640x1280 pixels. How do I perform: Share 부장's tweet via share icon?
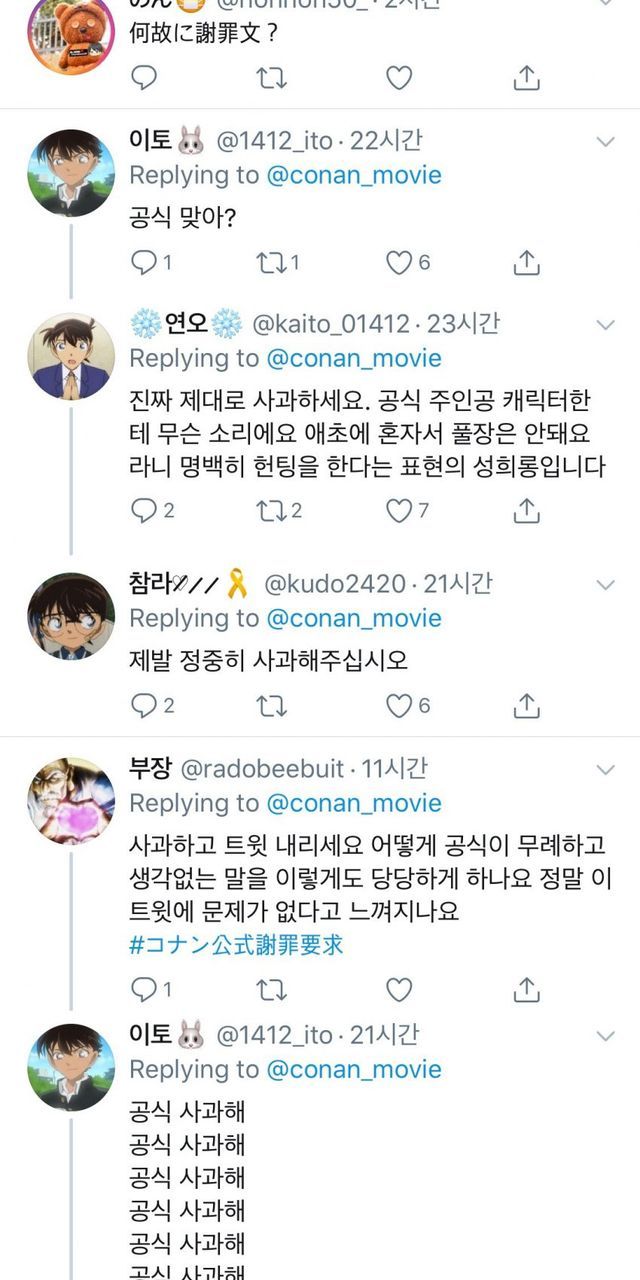point(526,990)
